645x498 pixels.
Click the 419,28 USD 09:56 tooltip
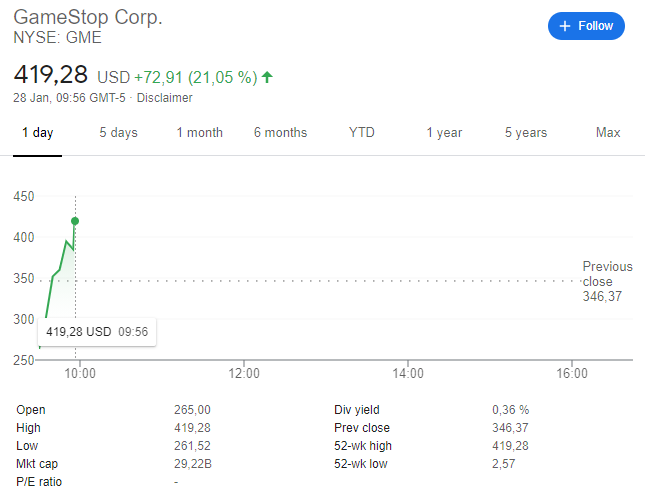(97, 332)
